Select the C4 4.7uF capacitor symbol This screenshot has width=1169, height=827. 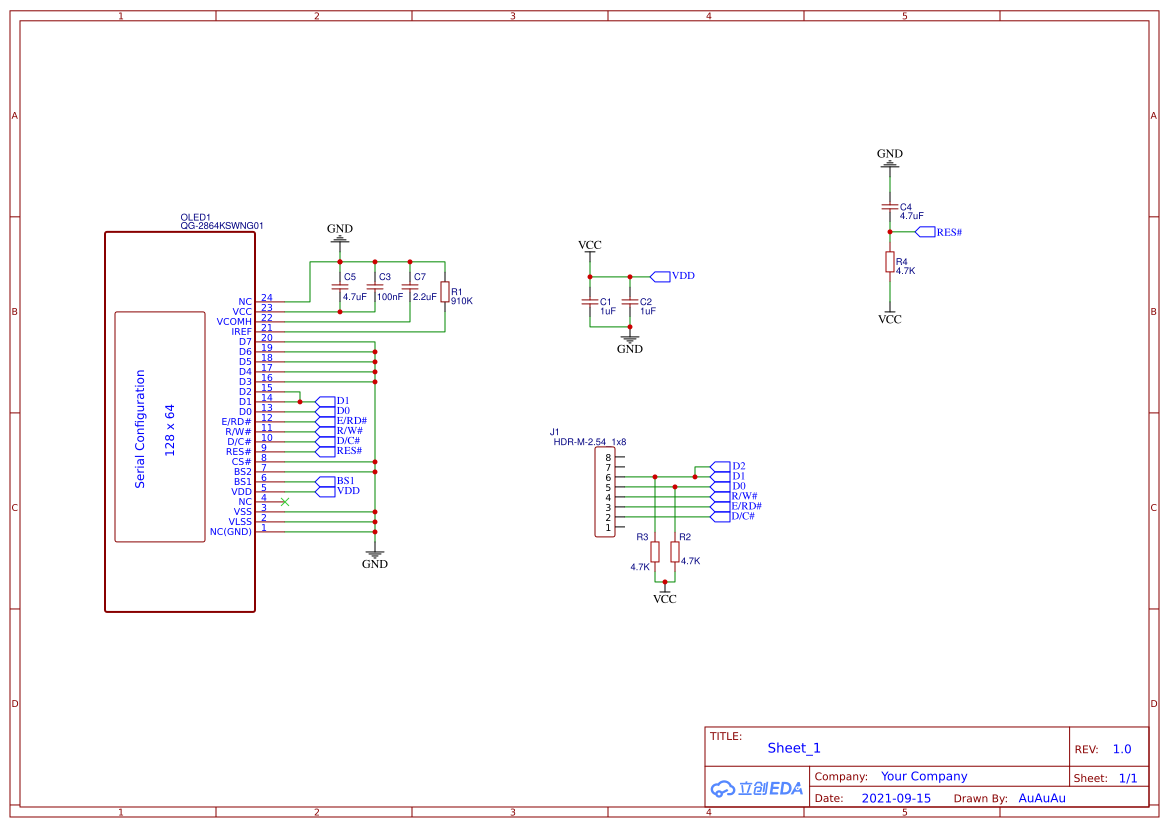click(x=889, y=207)
